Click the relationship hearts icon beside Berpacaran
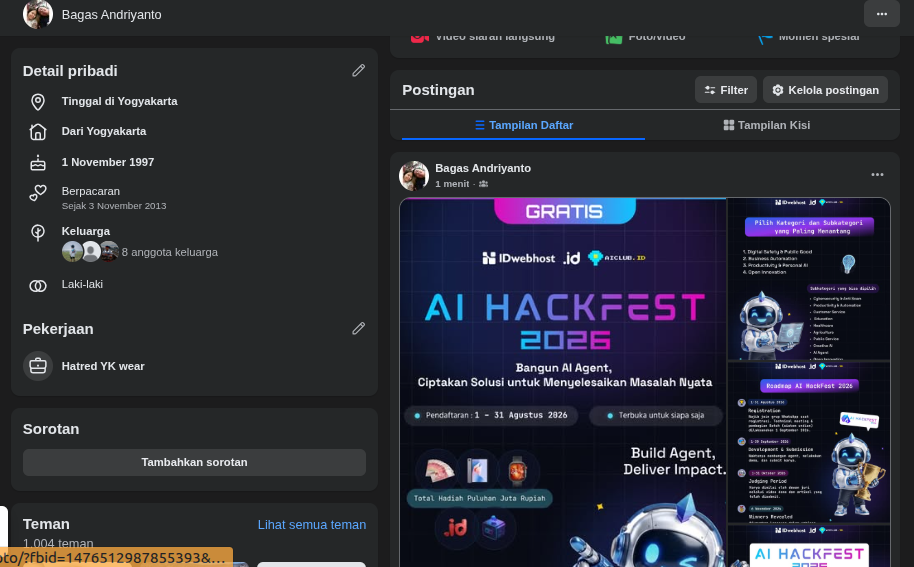 pos(38,193)
